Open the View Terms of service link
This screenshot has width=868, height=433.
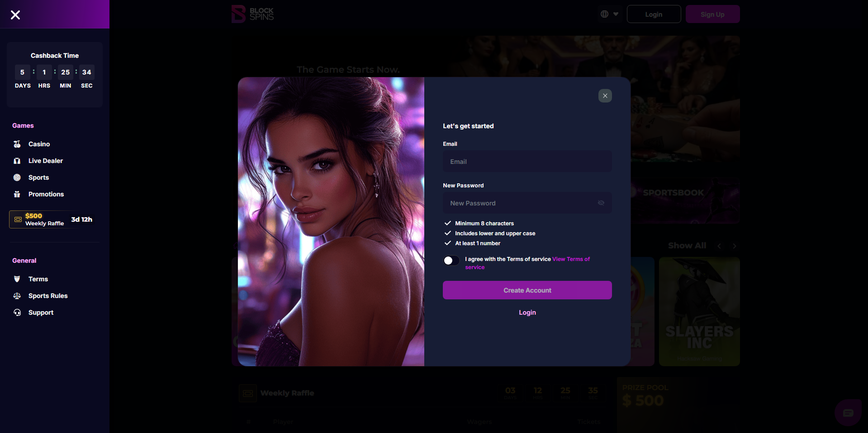pyautogui.click(x=528, y=263)
